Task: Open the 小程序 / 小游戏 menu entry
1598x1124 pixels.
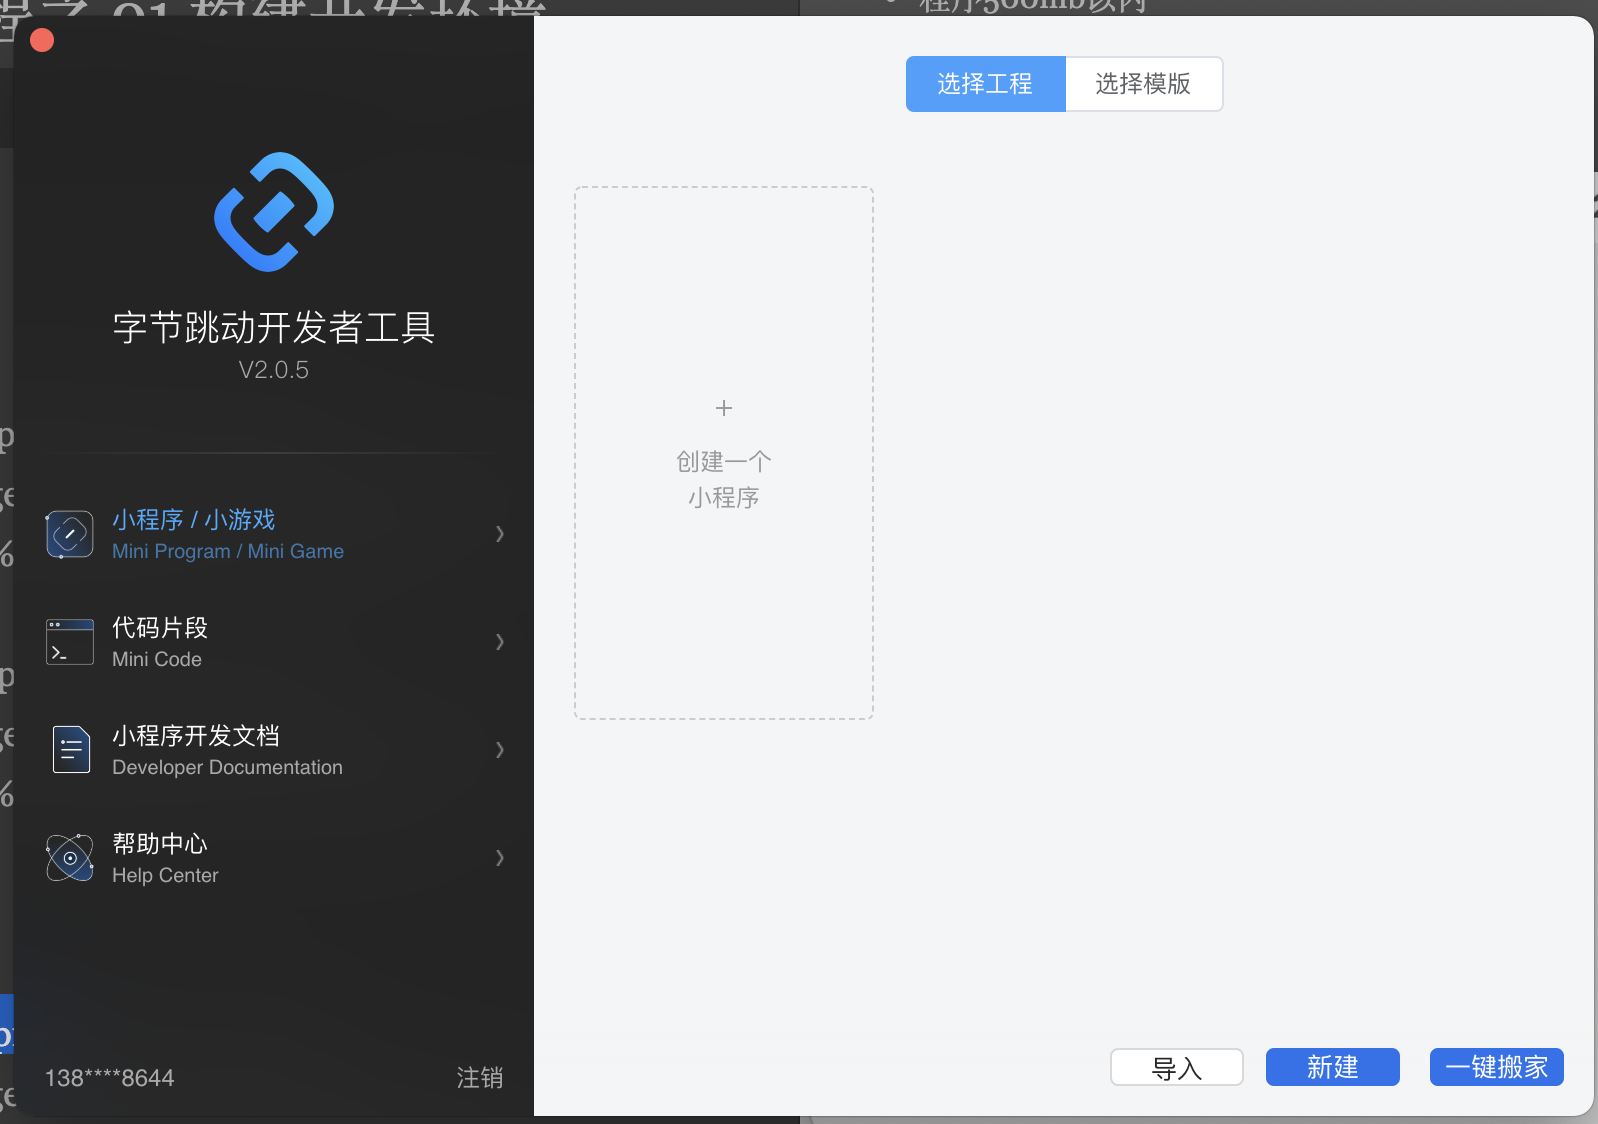Action: pyautogui.click(x=274, y=534)
